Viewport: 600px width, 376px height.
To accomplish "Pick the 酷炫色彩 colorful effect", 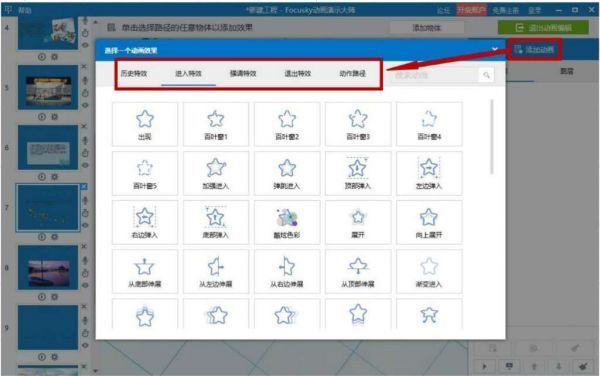I will (287, 222).
